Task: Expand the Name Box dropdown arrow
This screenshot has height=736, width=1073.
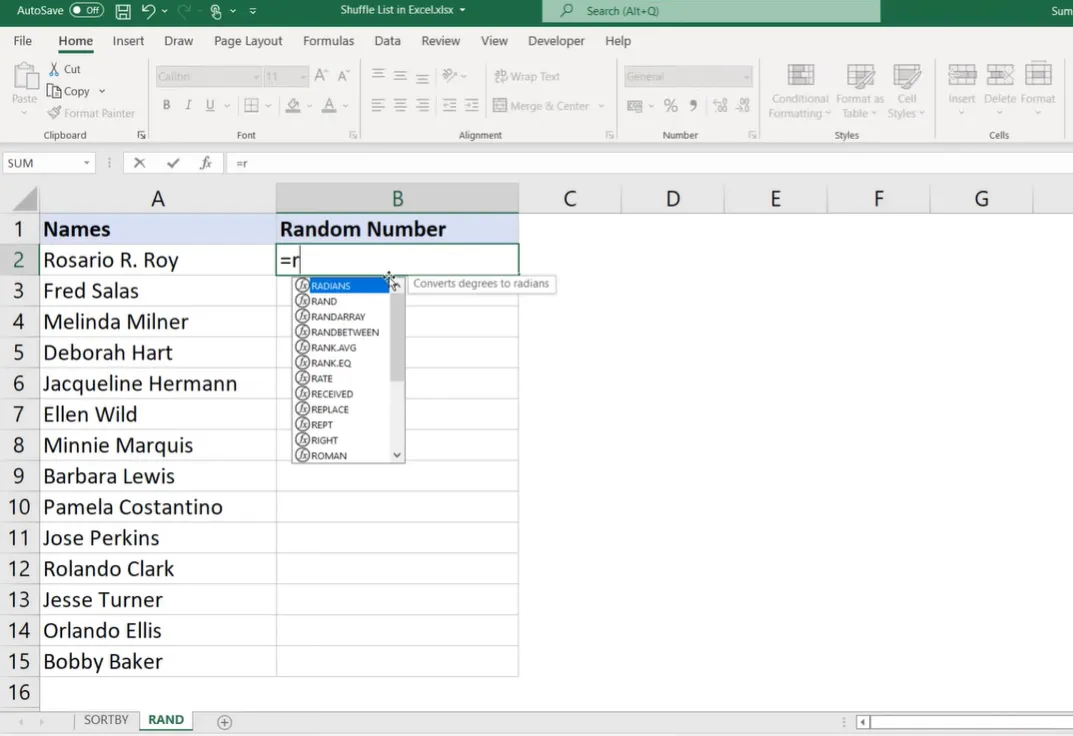Action: pyautogui.click(x=87, y=163)
